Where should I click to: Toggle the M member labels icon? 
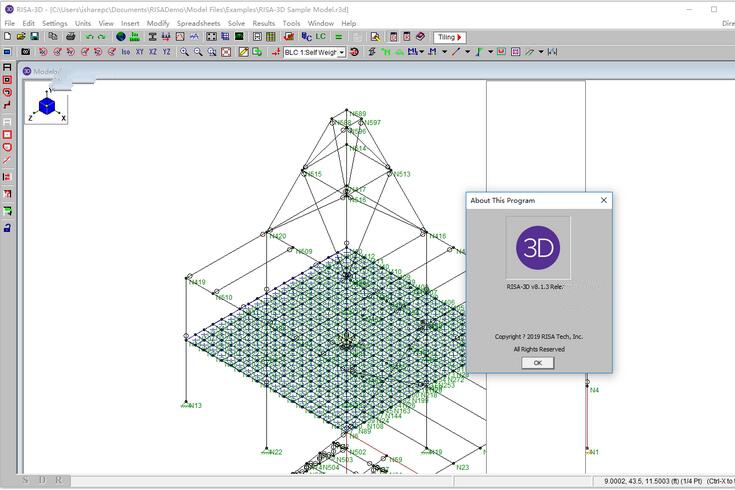click(x=432, y=52)
